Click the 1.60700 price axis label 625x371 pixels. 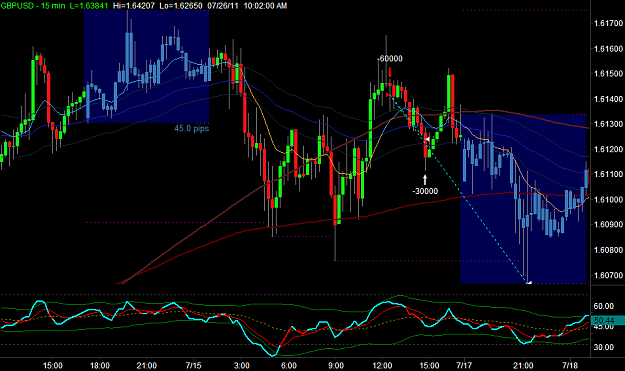pos(608,275)
